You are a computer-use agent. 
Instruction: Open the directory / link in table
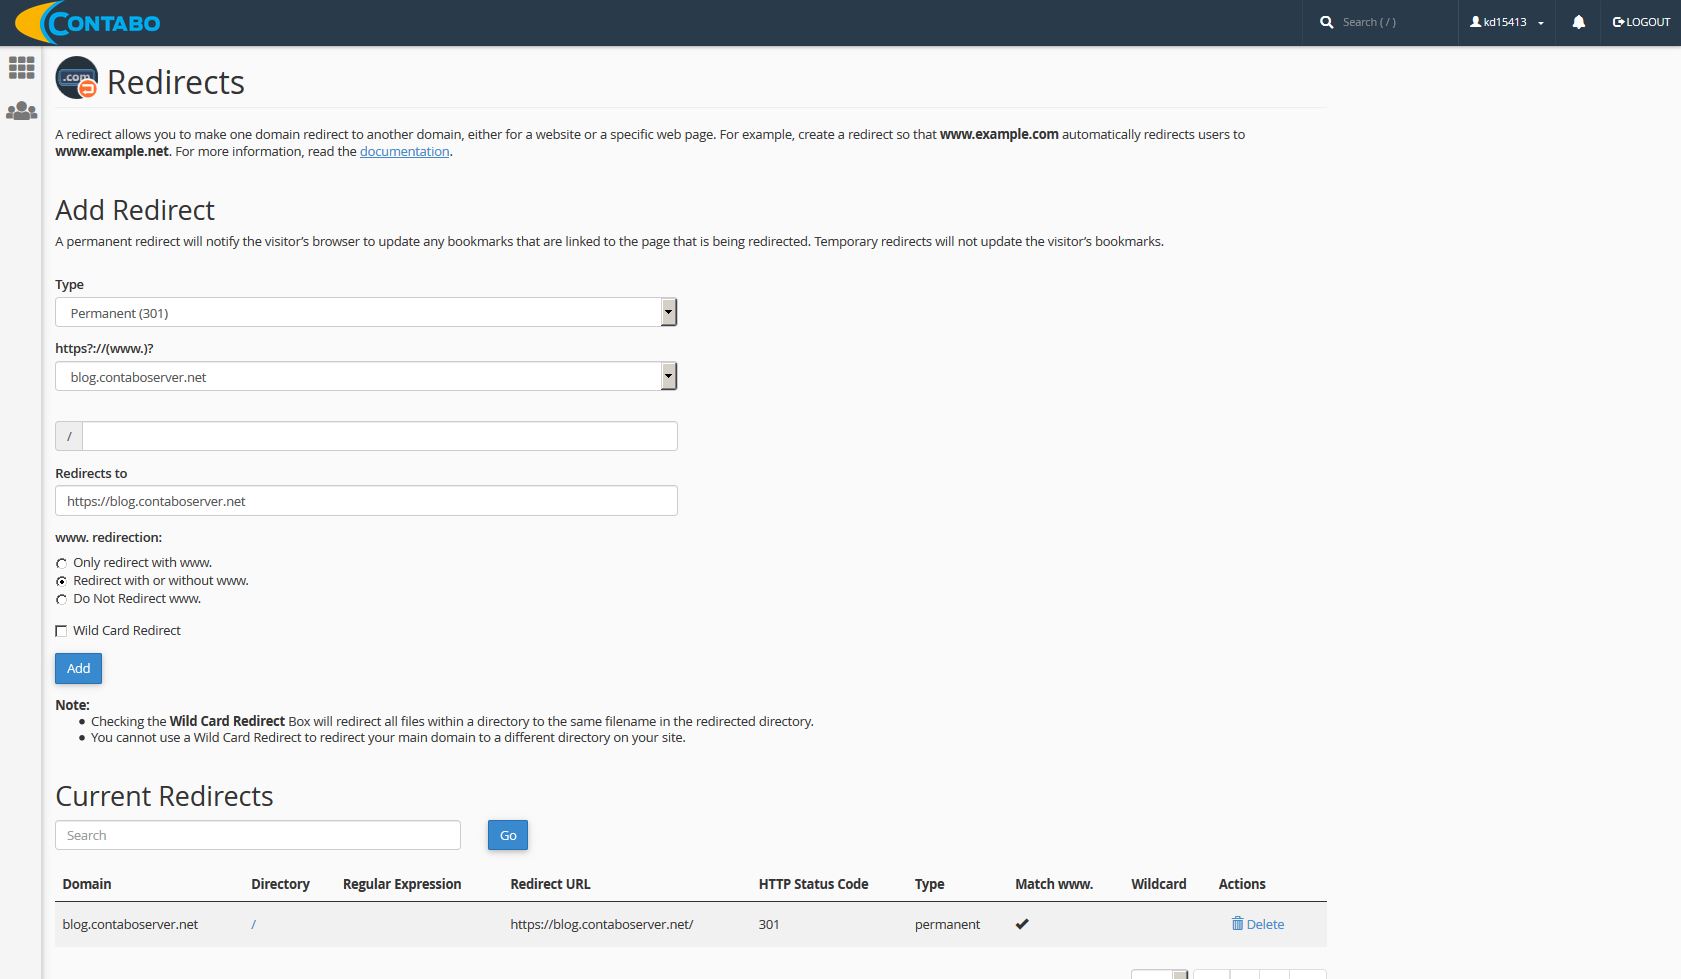254,924
